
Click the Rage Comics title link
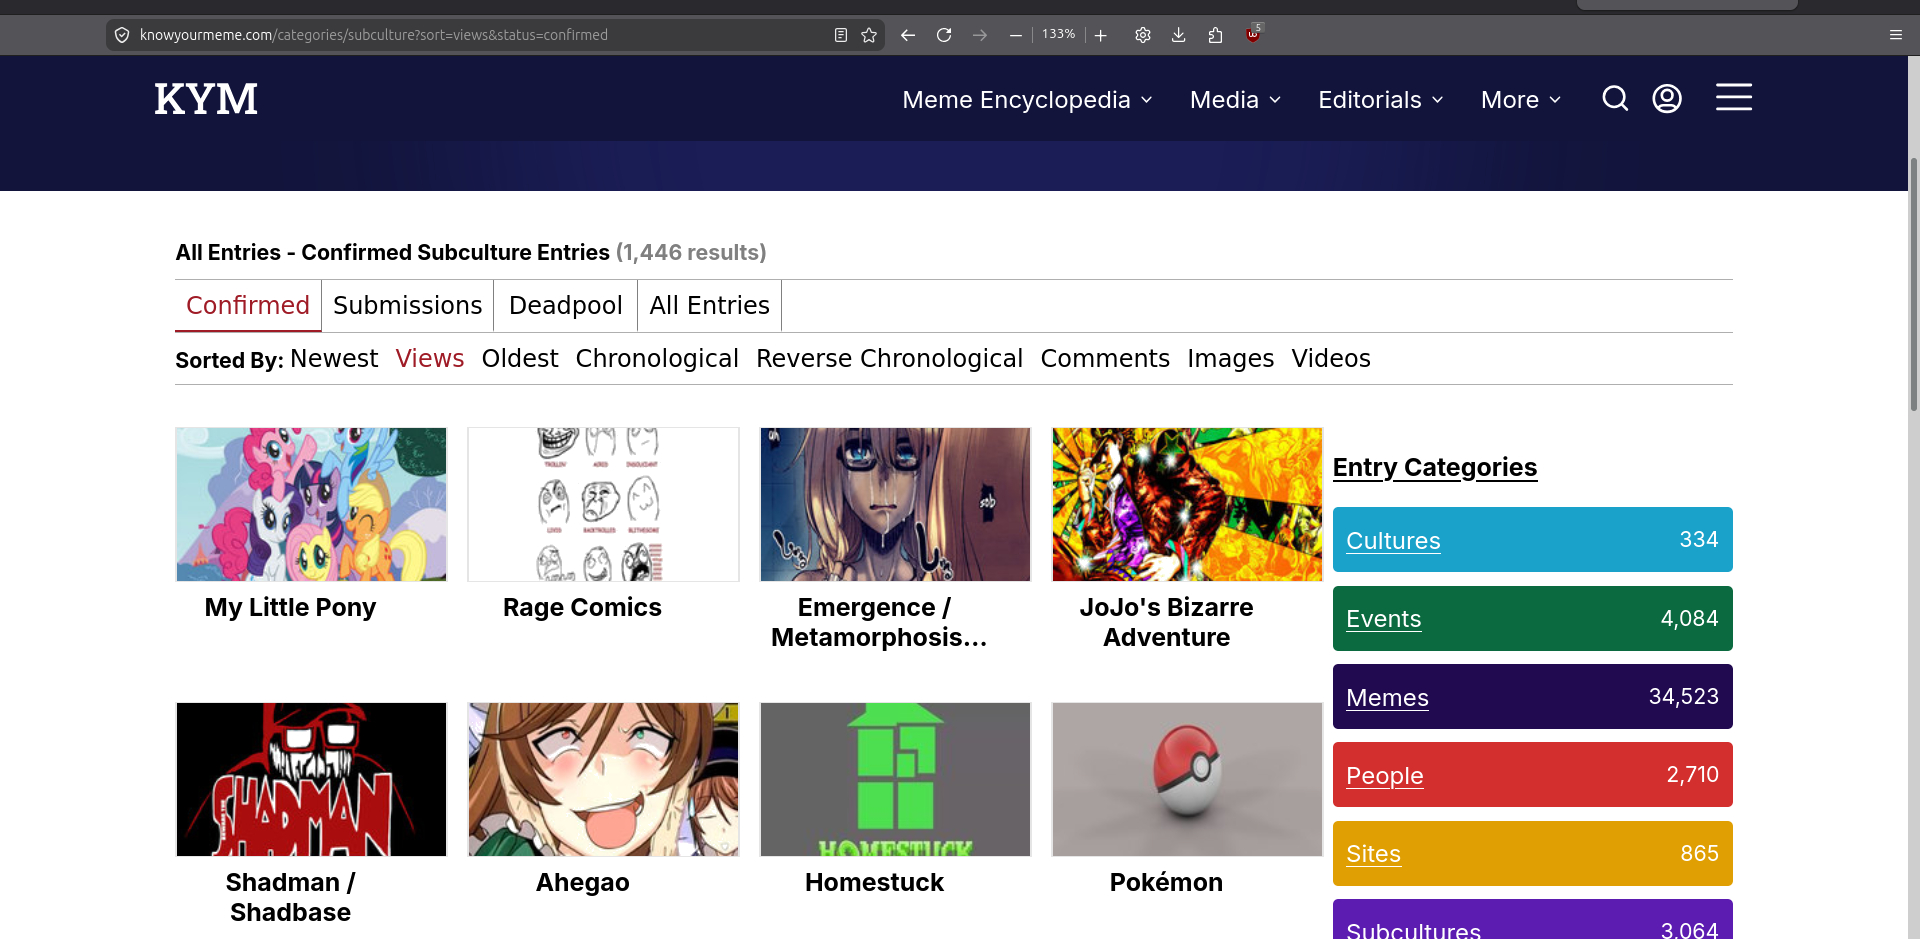(x=582, y=608)
